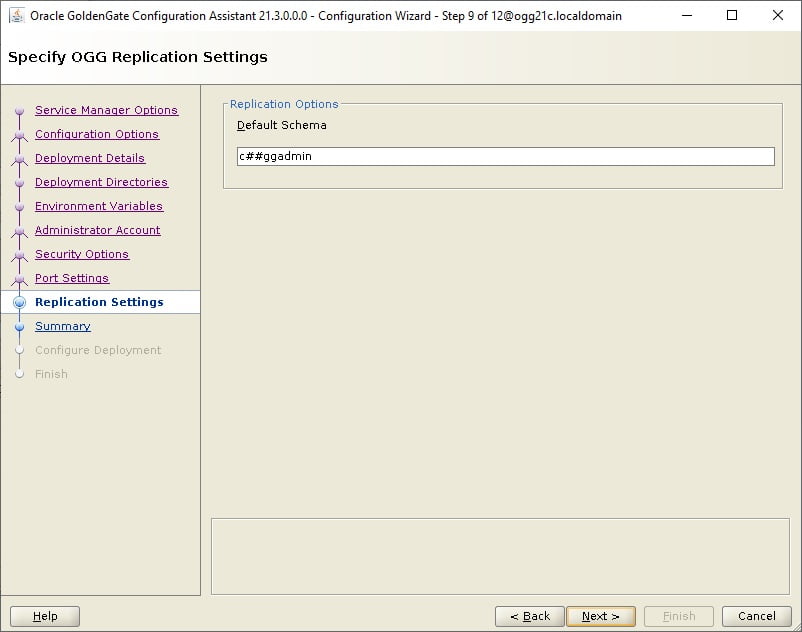Open Environment Variables step

[99, 206]
